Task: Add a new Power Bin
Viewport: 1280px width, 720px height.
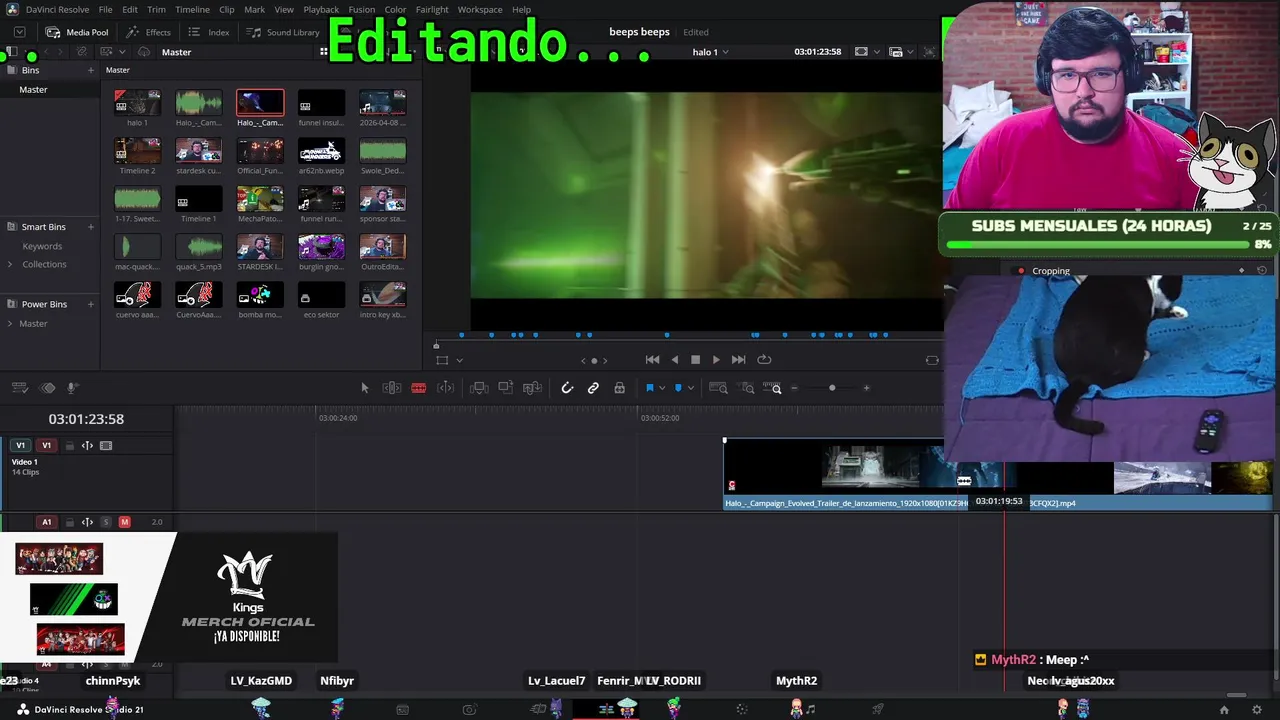Action: tap(91, 304)
